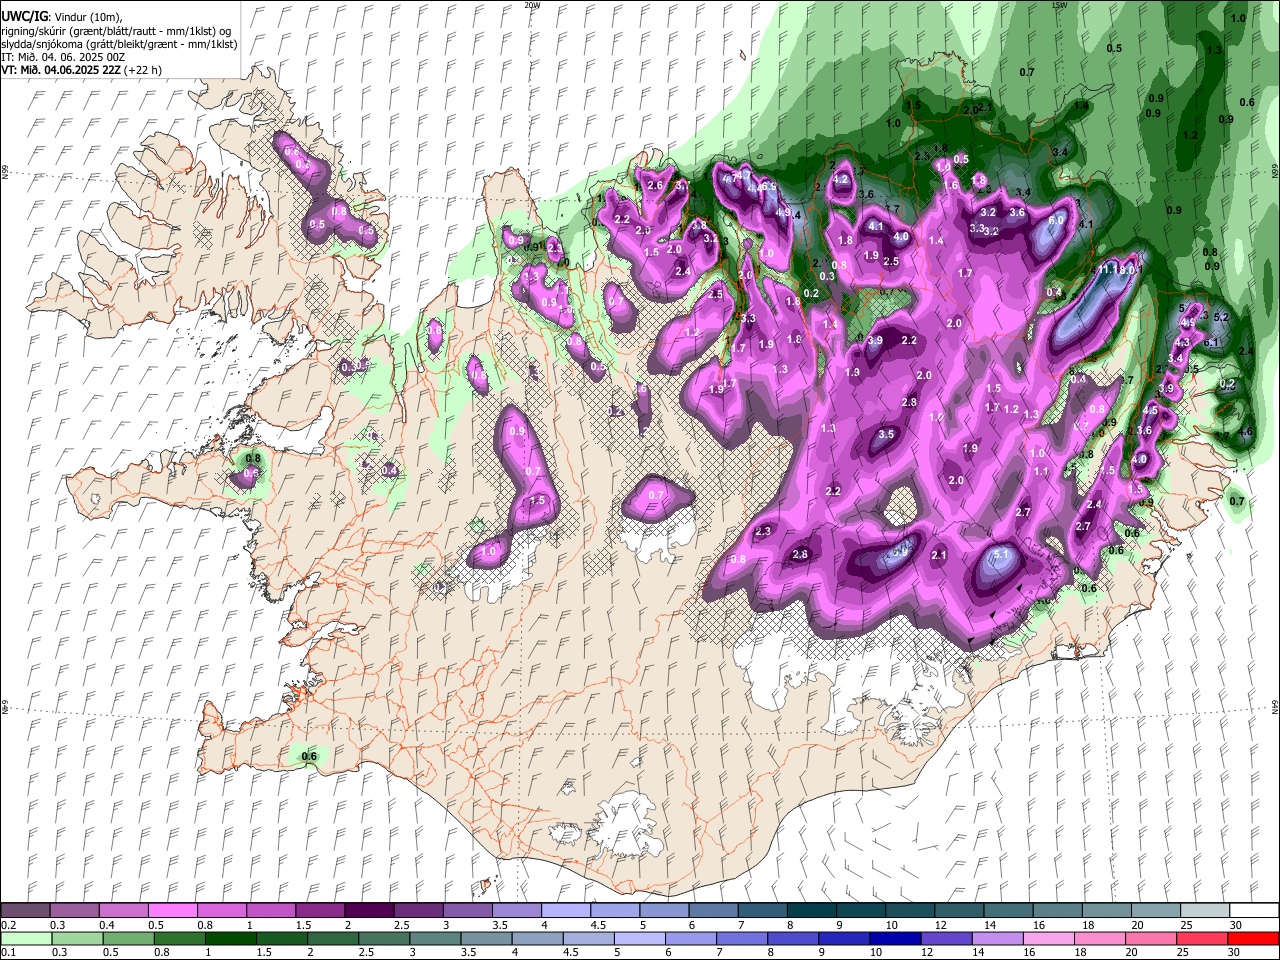Click the 2.6 value on the map
This screenshot has width=1280, height=960.
655,186
